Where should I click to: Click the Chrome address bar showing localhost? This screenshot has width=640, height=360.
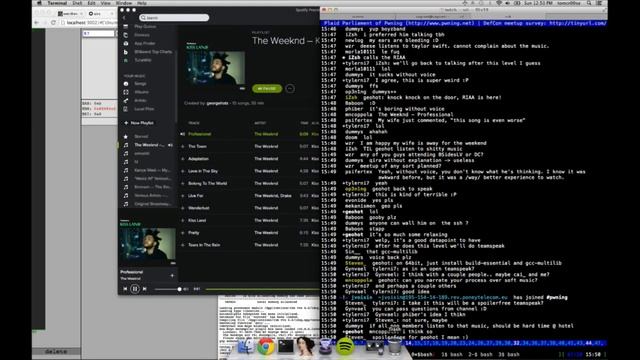pos(89,23)
